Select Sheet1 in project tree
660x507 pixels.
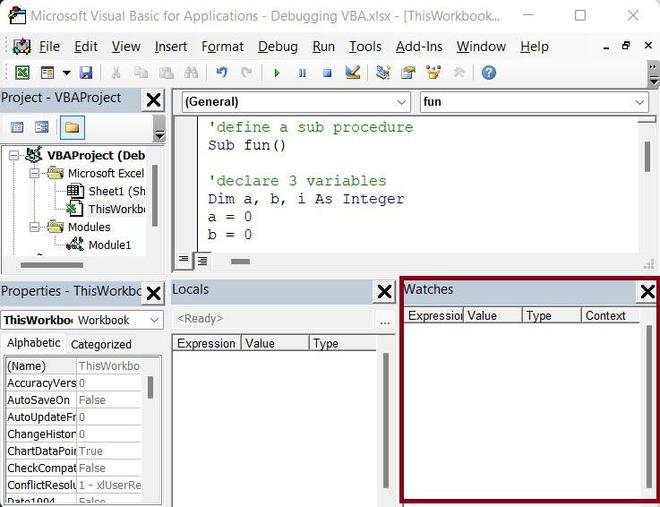pos(106,191)
